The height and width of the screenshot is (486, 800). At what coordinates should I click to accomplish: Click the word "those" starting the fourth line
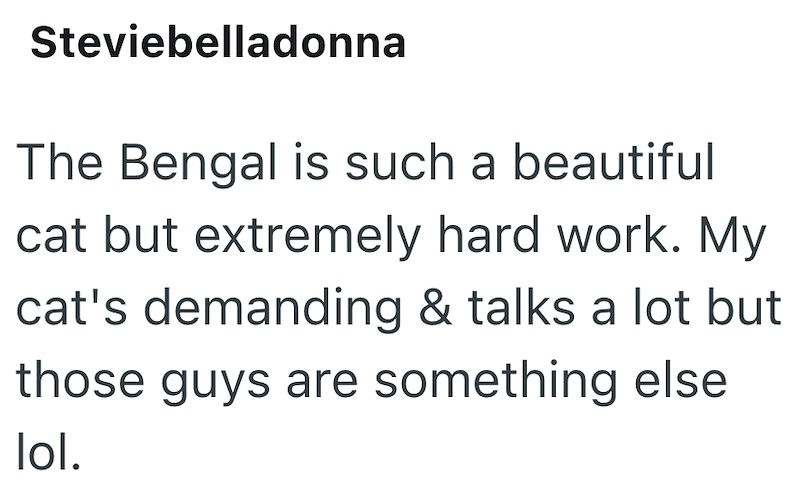pos(80,380)
